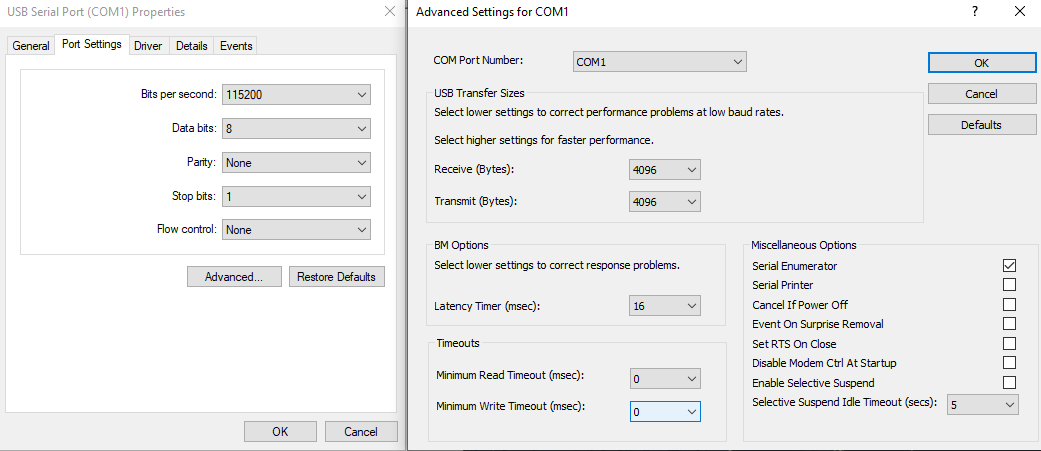
Task: Check Cancel If Power Off
Action: tap(1009, 305)
